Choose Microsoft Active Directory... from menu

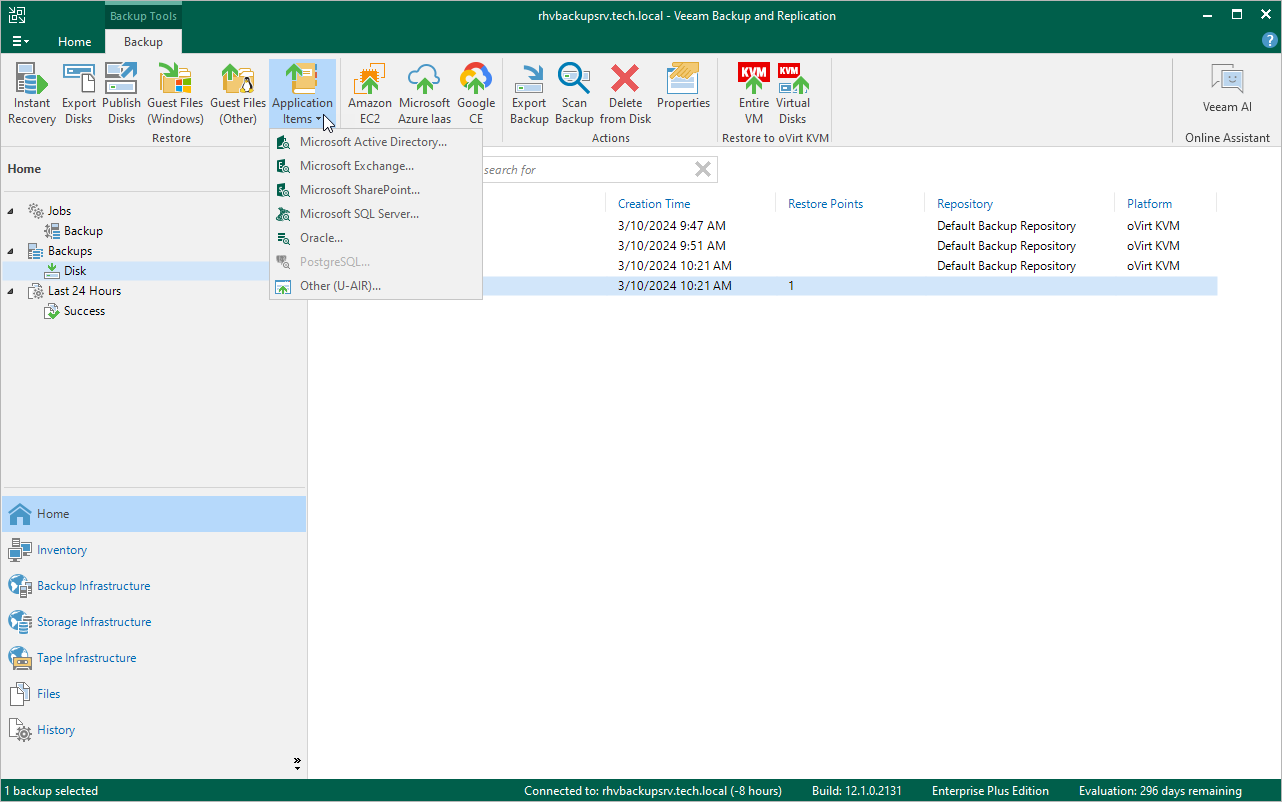coord(376,142)
